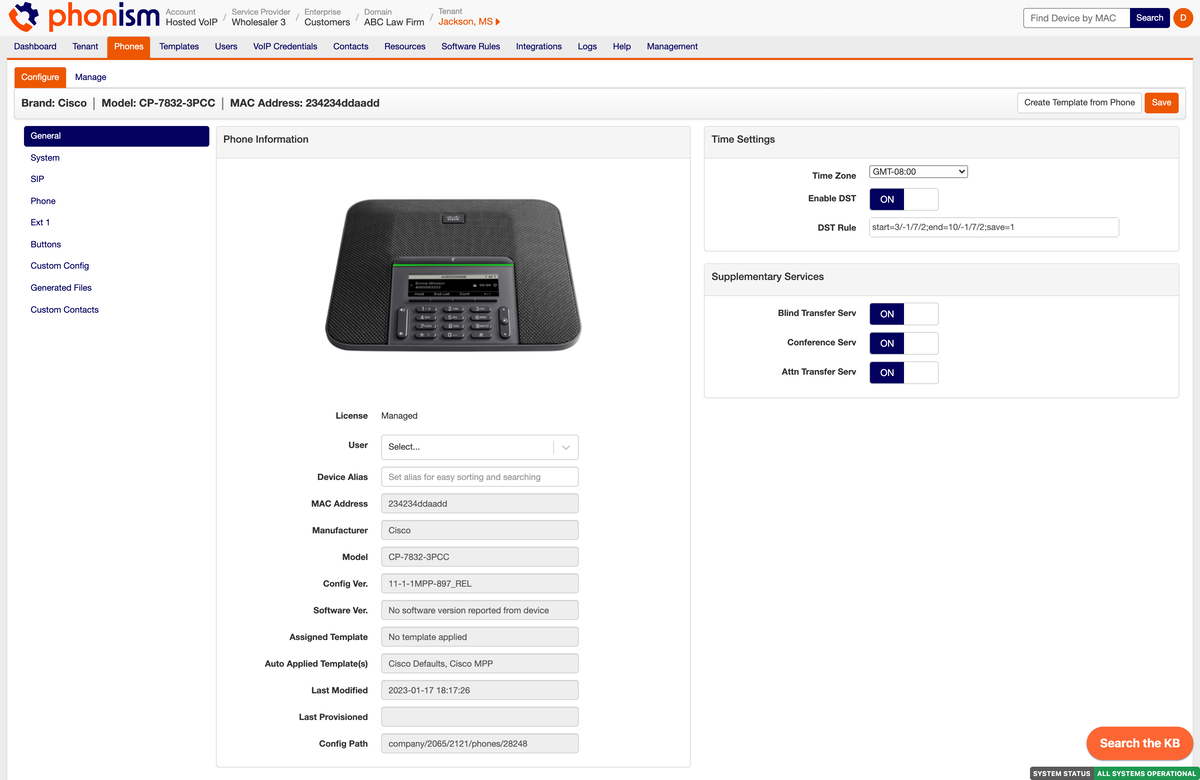Switch to the Configure tab
Viewport: 1200px width, 780px height.
pos(41,77)
